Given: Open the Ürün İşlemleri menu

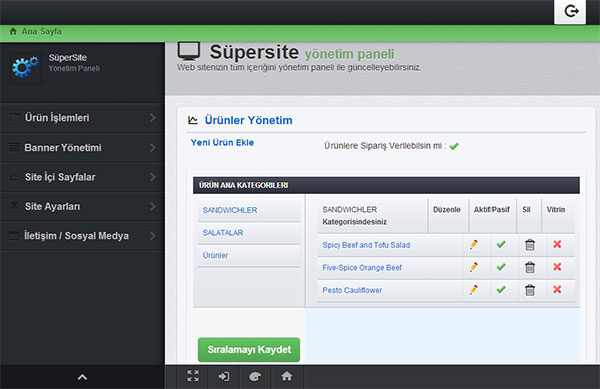Looking at the screenshot, I should pos(82,118).
